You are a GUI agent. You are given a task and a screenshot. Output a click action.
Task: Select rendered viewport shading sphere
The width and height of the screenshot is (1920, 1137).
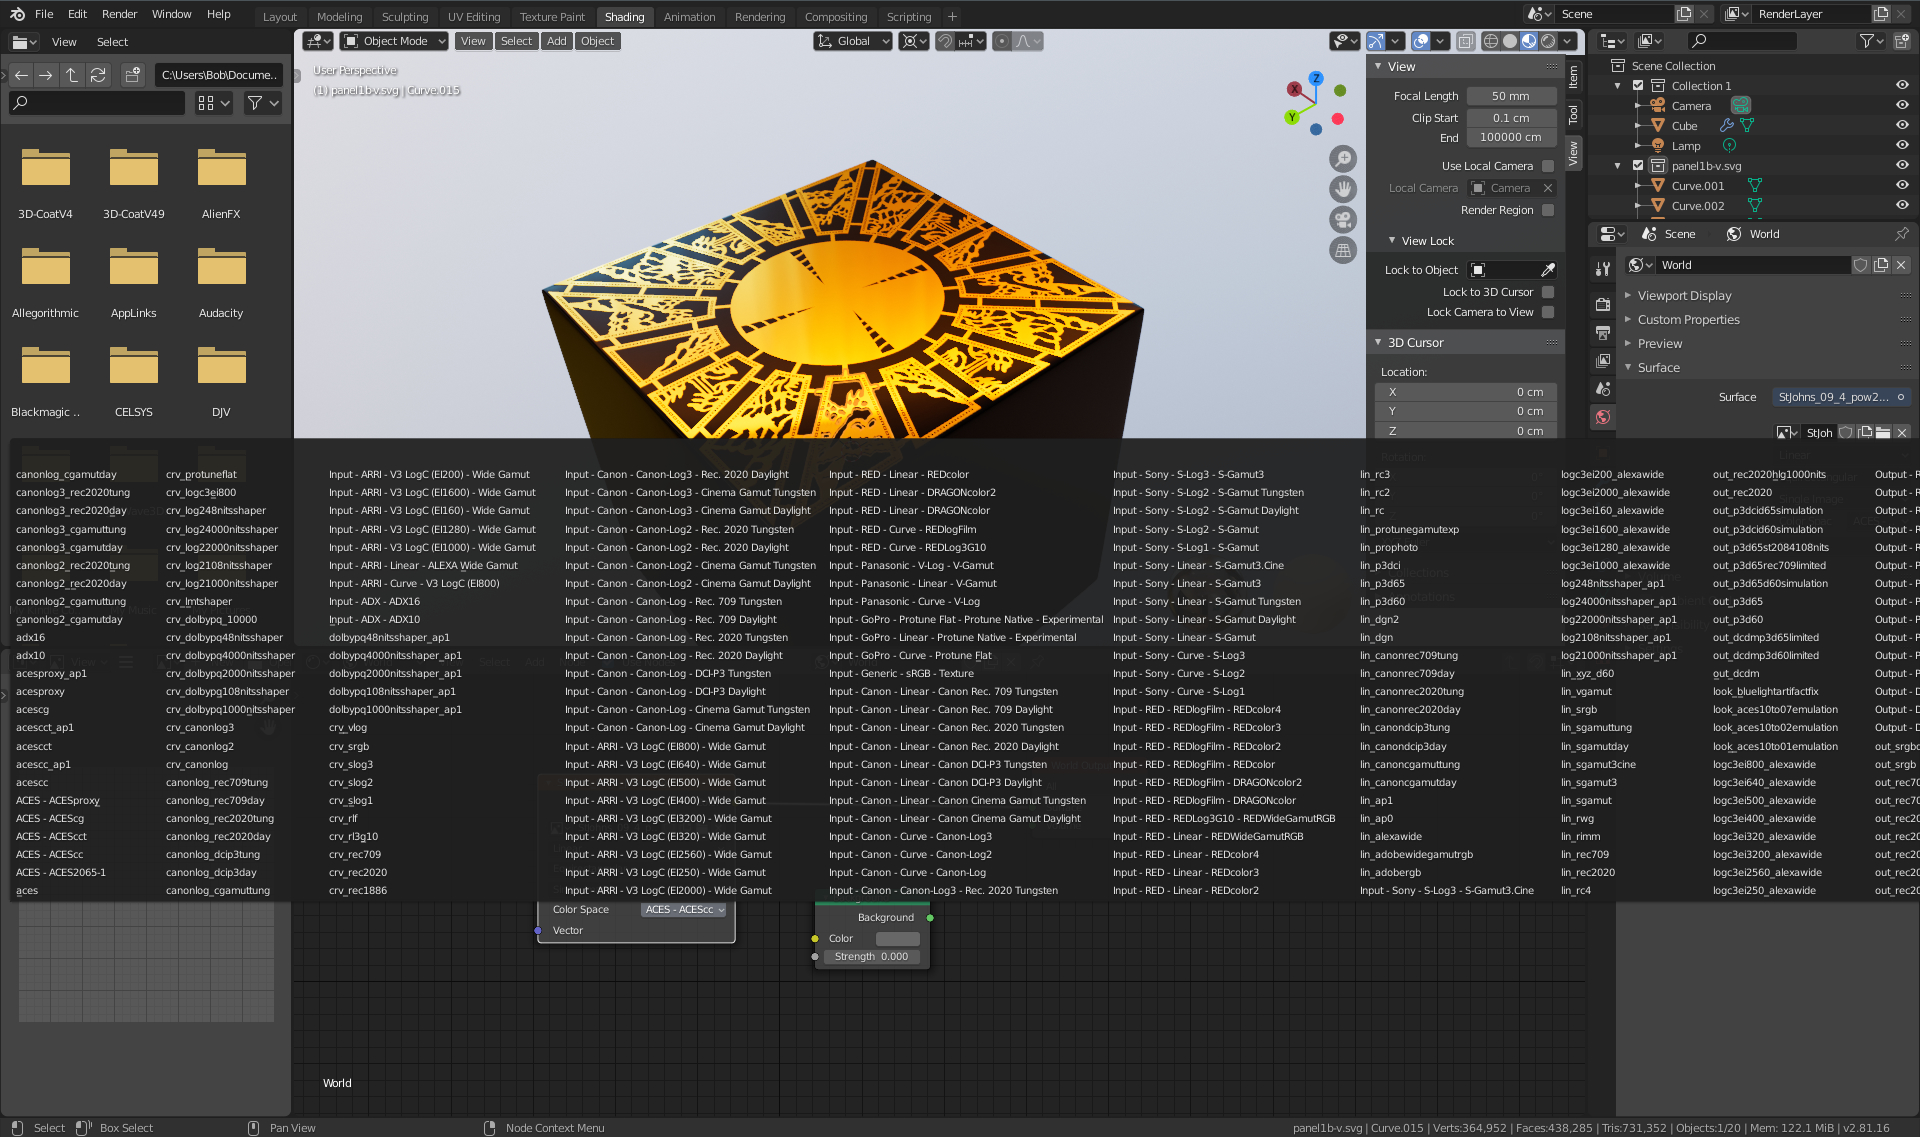1548,41
